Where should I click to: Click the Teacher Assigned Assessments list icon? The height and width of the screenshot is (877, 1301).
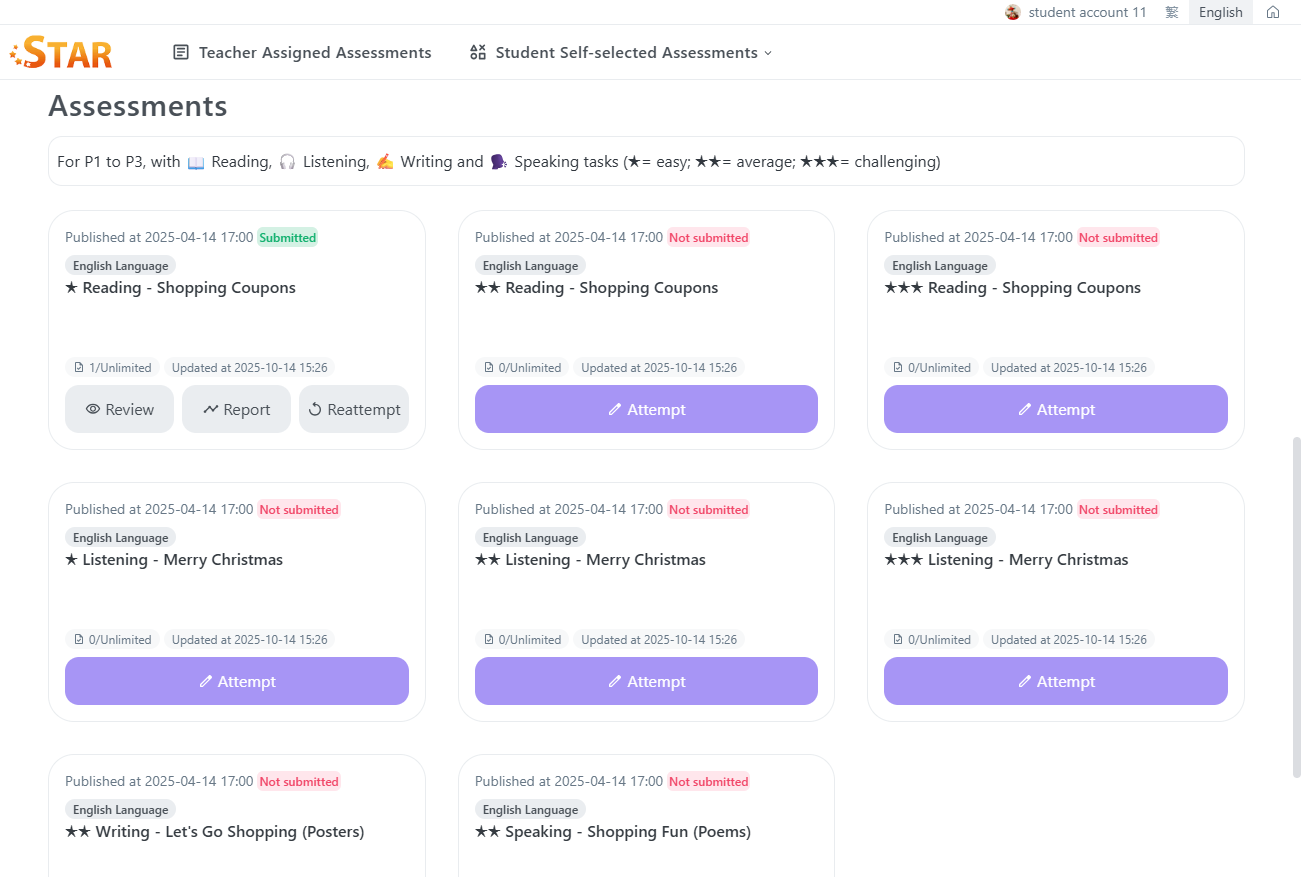click(181, 52)
